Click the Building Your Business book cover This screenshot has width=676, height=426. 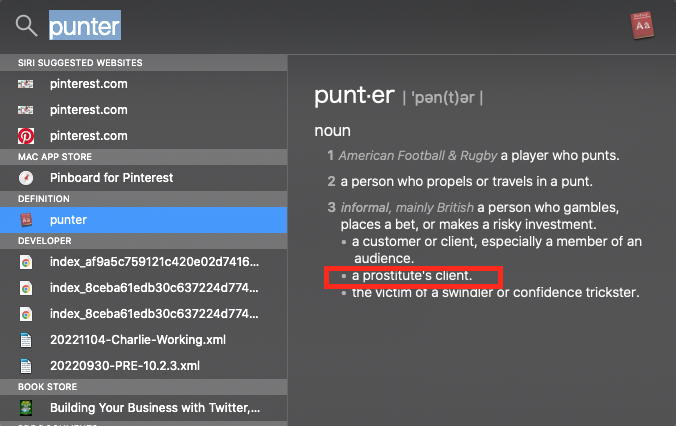26,408
